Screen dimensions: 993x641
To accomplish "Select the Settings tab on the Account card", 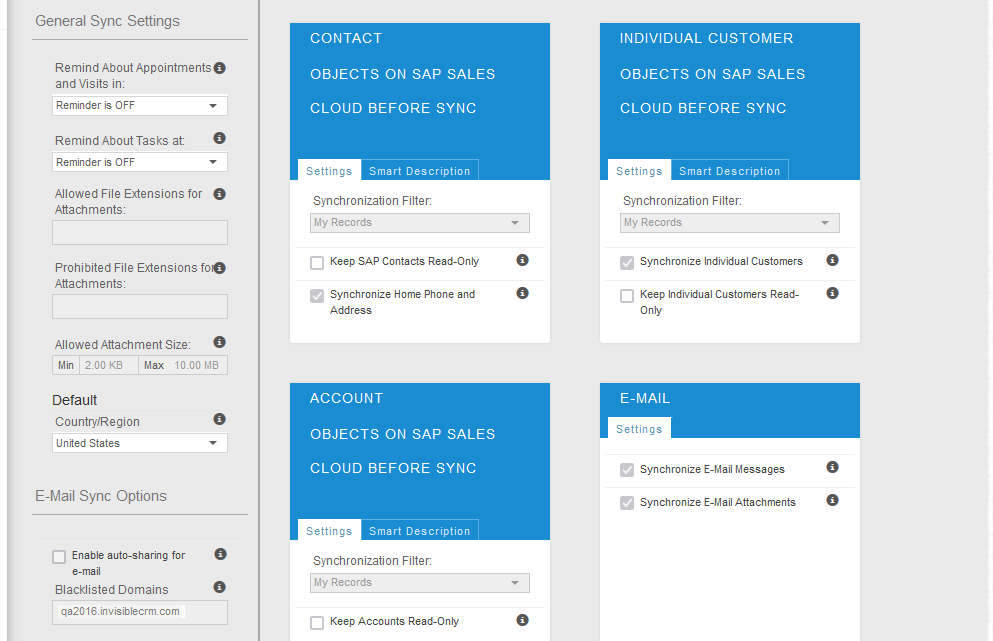I will pos(329,530).
